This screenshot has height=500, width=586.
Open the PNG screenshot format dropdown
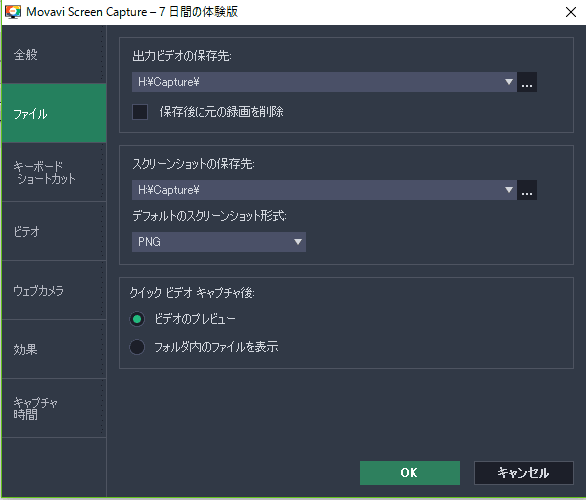point(219,242)
